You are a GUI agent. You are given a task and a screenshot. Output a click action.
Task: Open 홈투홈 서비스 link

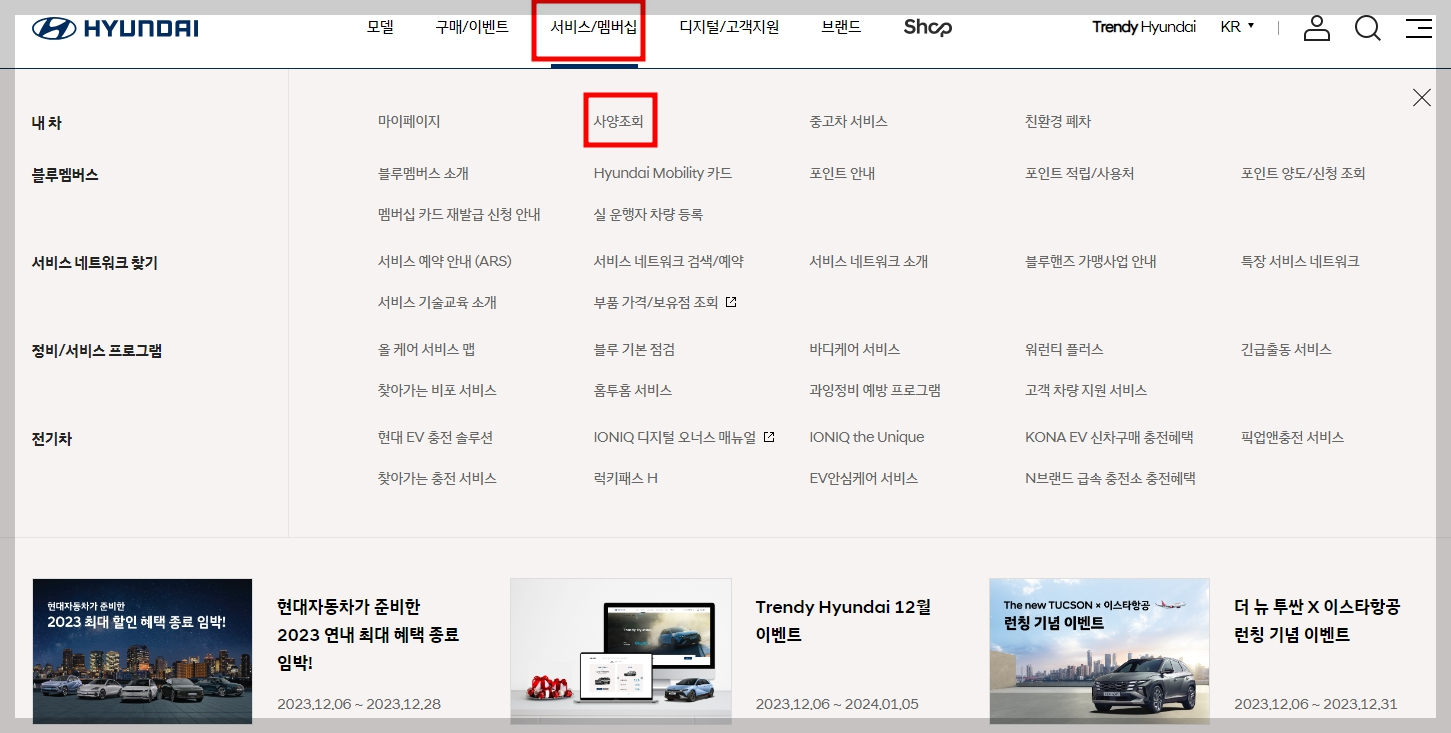(633, 390)
